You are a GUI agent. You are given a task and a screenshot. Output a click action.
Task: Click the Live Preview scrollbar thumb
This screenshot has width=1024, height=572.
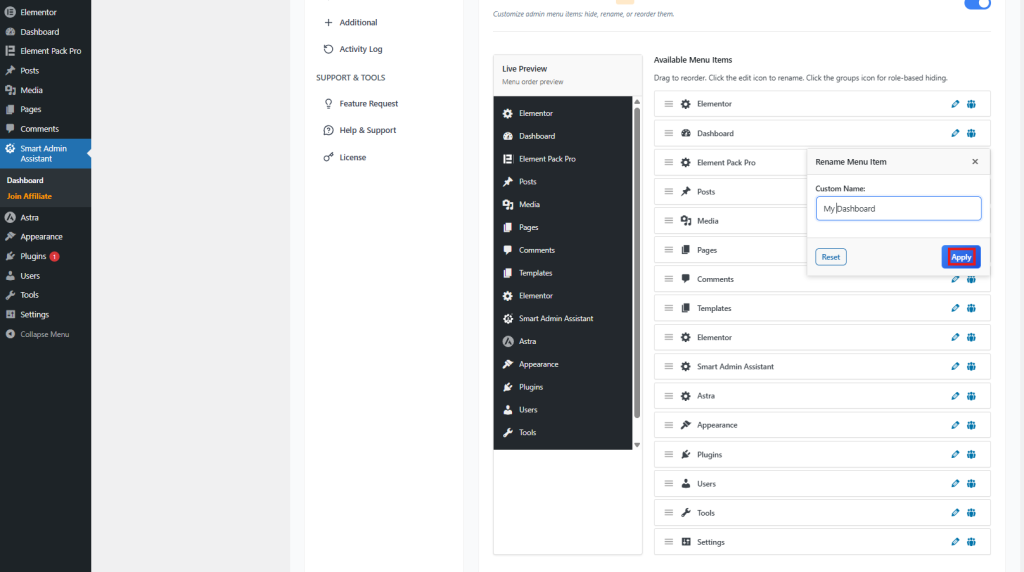tap(637, 262)
